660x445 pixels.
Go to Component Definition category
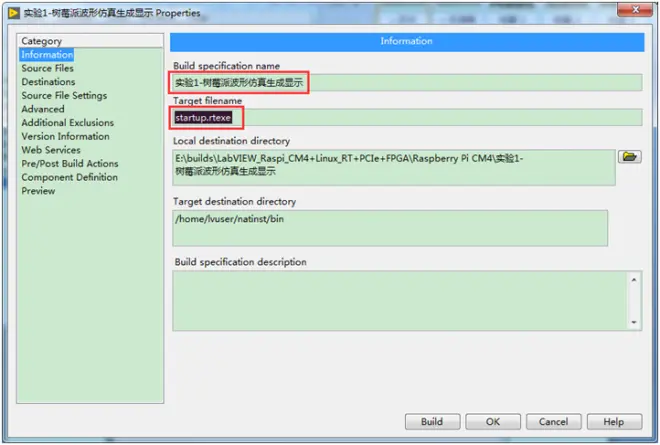[69, 177]
